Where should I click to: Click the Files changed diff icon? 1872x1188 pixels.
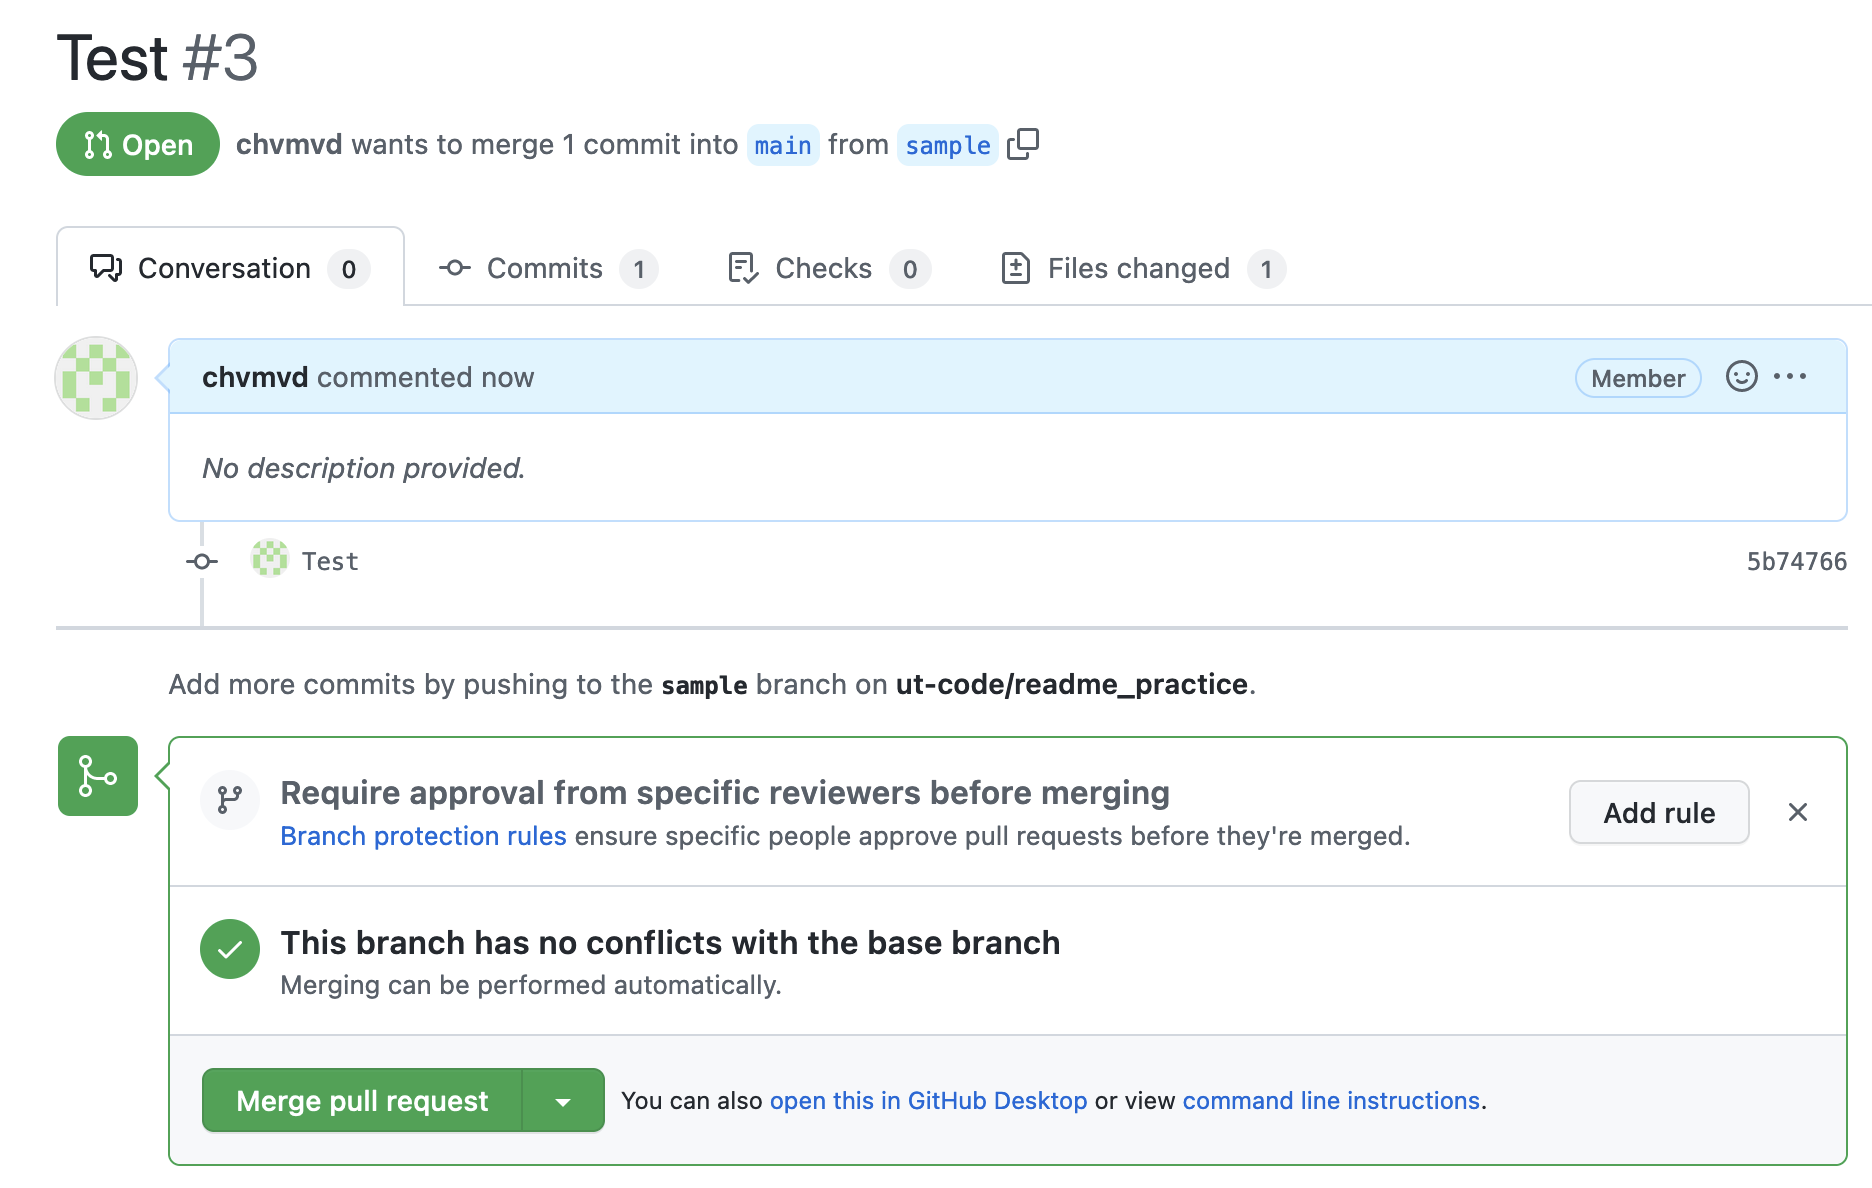(x=1015, y=267)
